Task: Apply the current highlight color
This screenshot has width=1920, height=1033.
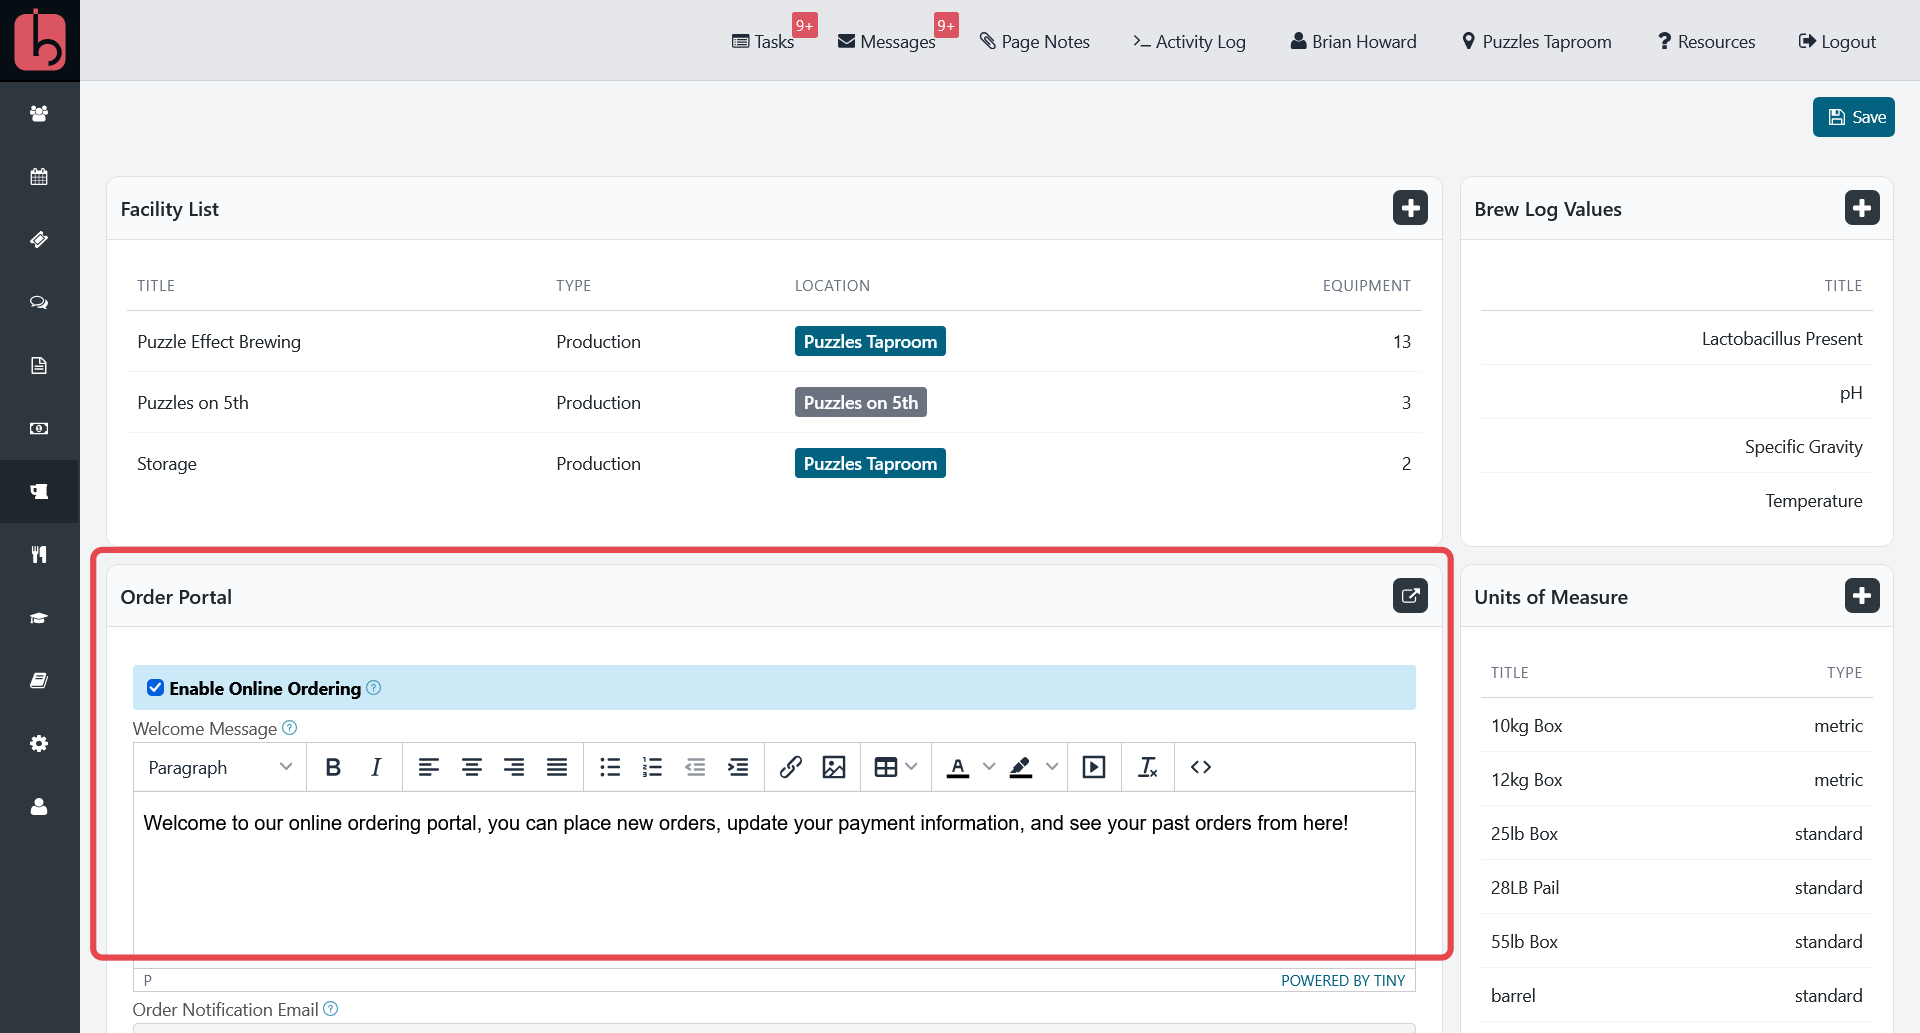Action: click(x=1021, y=767)
